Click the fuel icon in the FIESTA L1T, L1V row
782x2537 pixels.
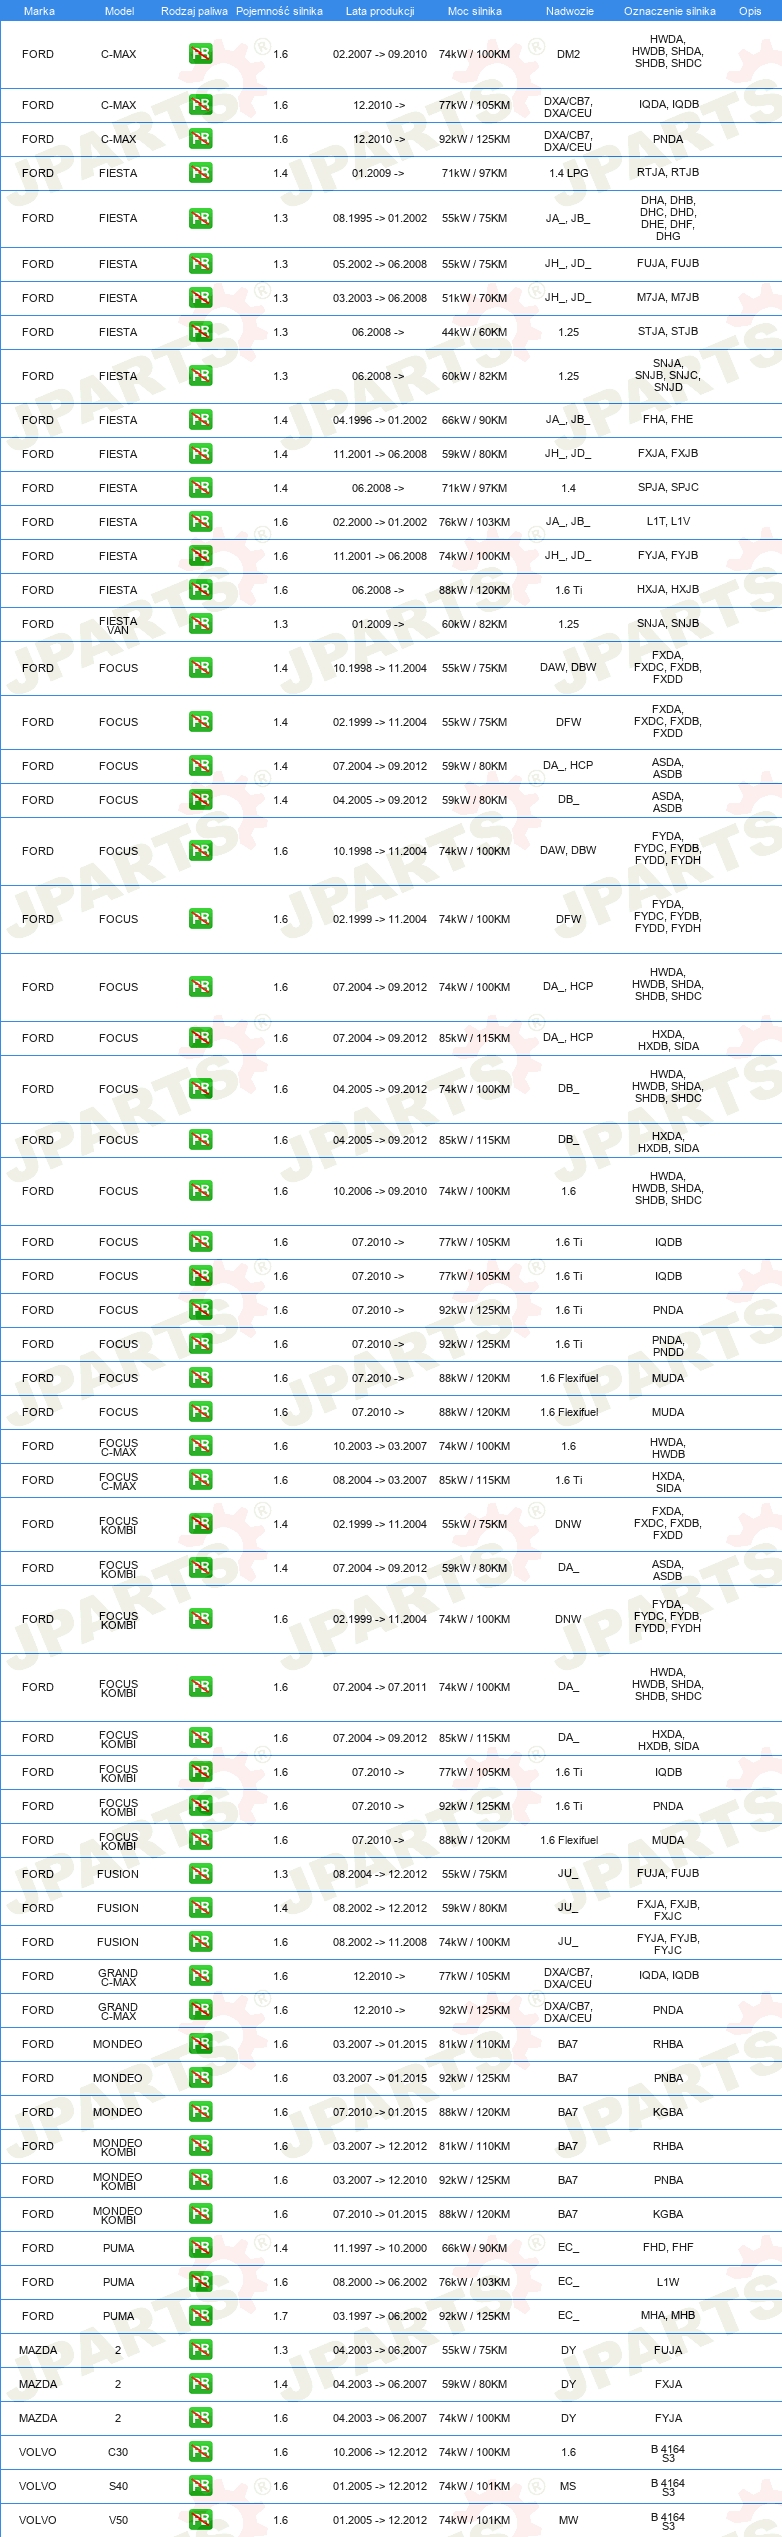[x=200, y=522]
